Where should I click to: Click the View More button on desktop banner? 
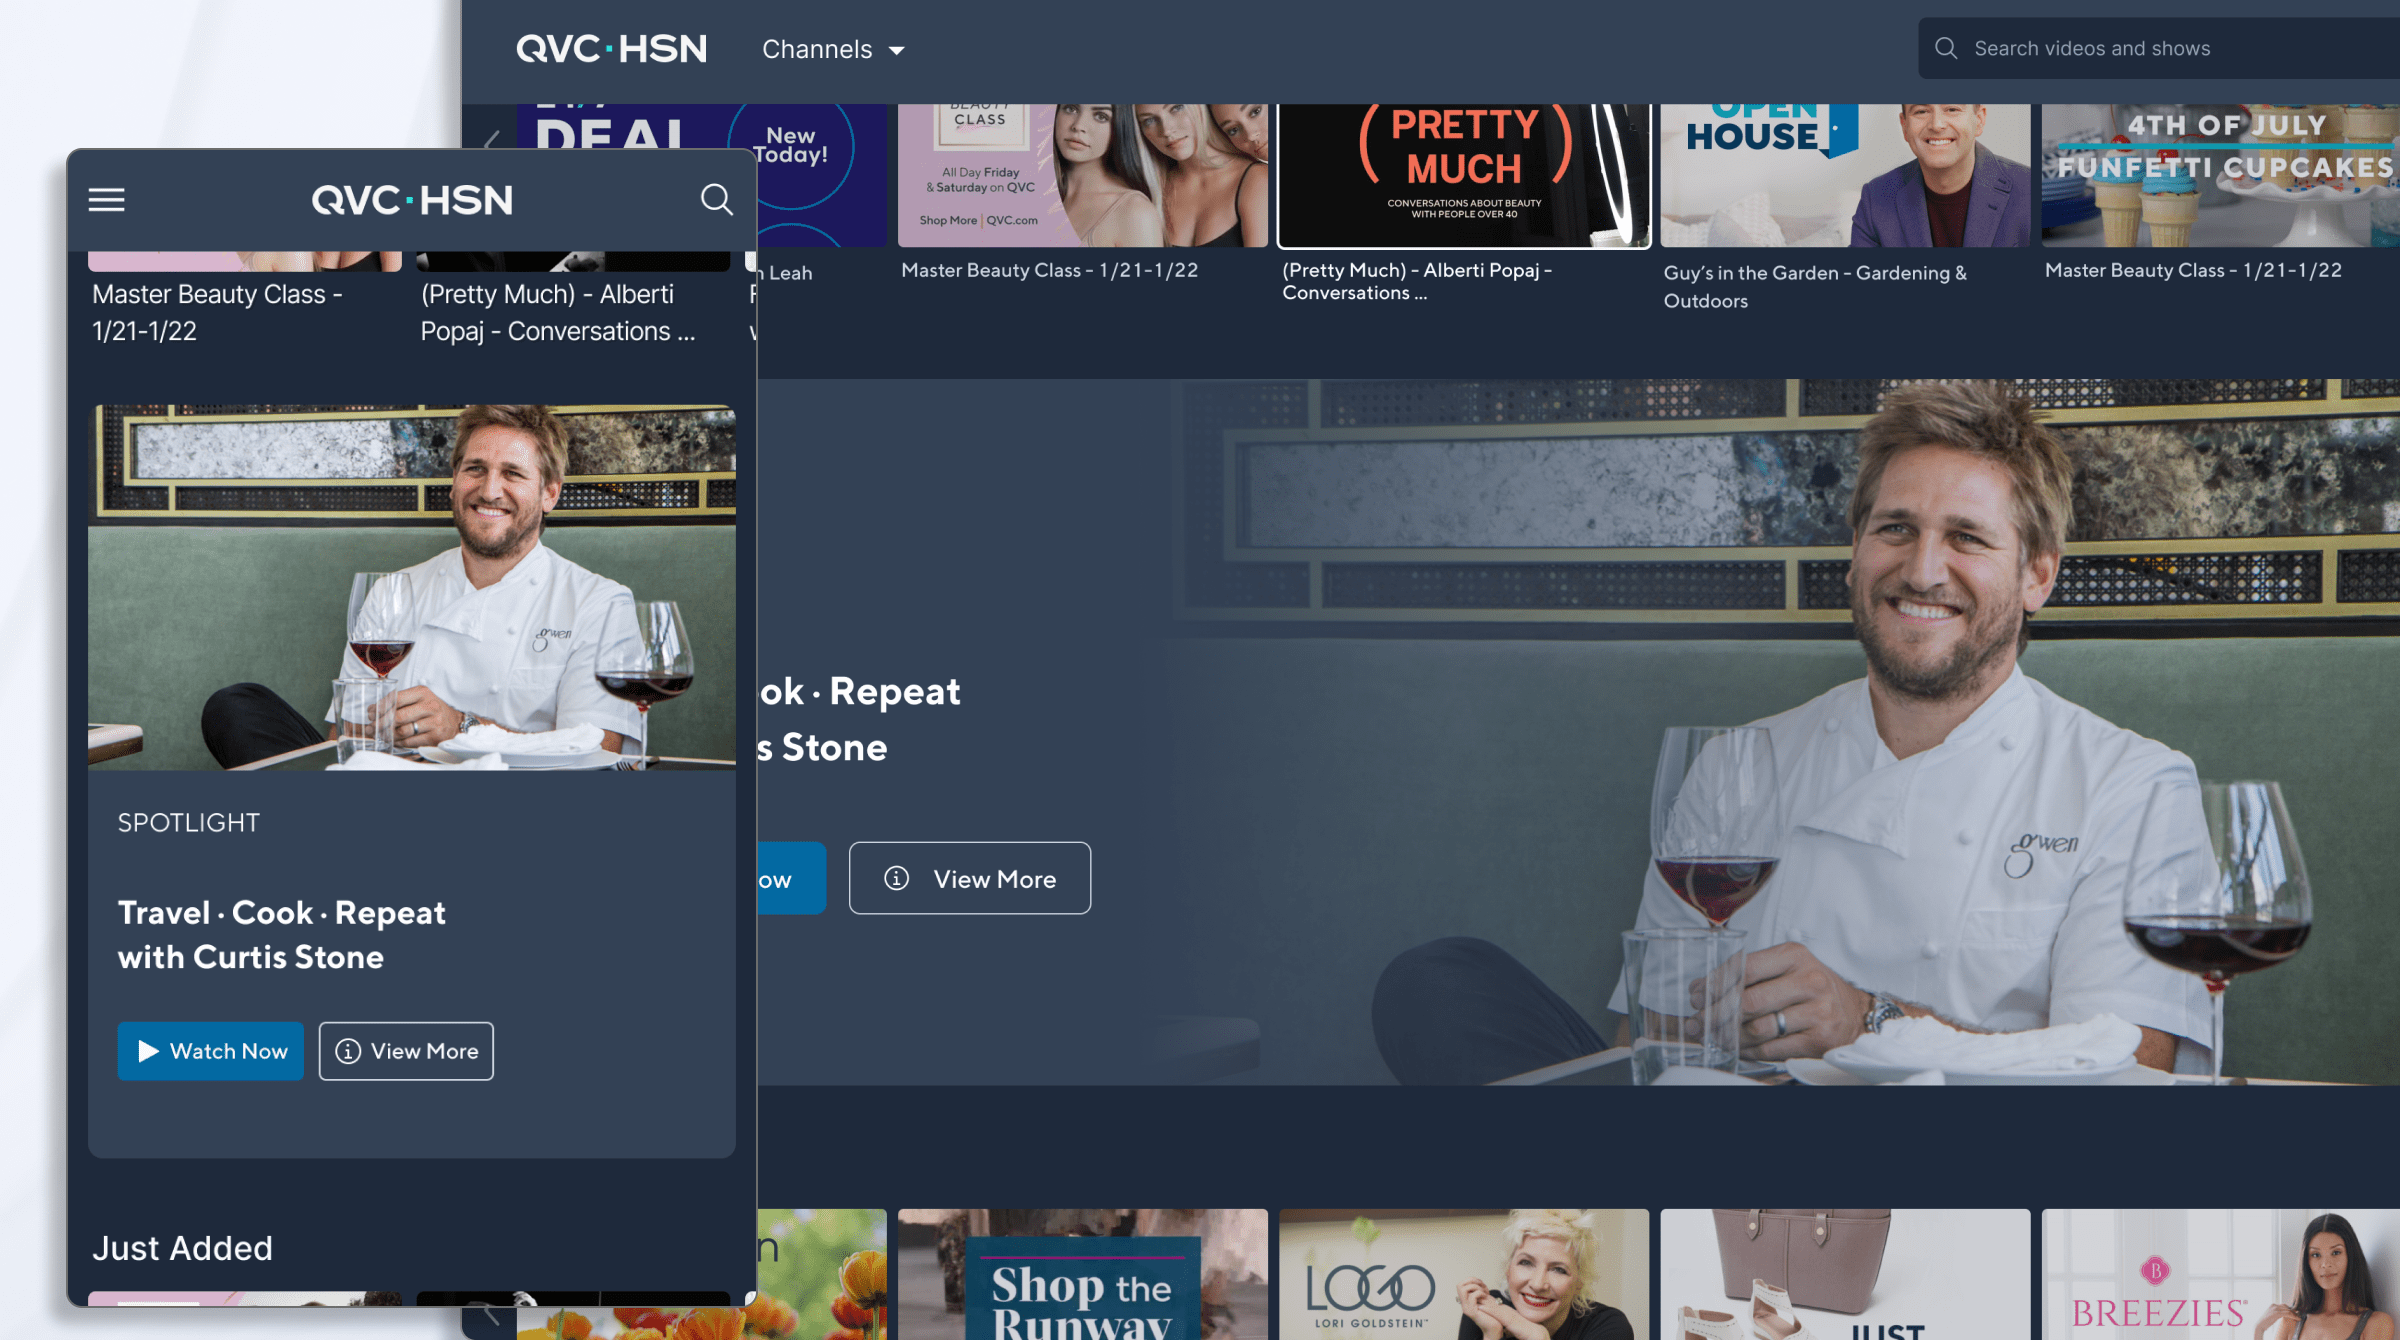(x=970, y=878)
